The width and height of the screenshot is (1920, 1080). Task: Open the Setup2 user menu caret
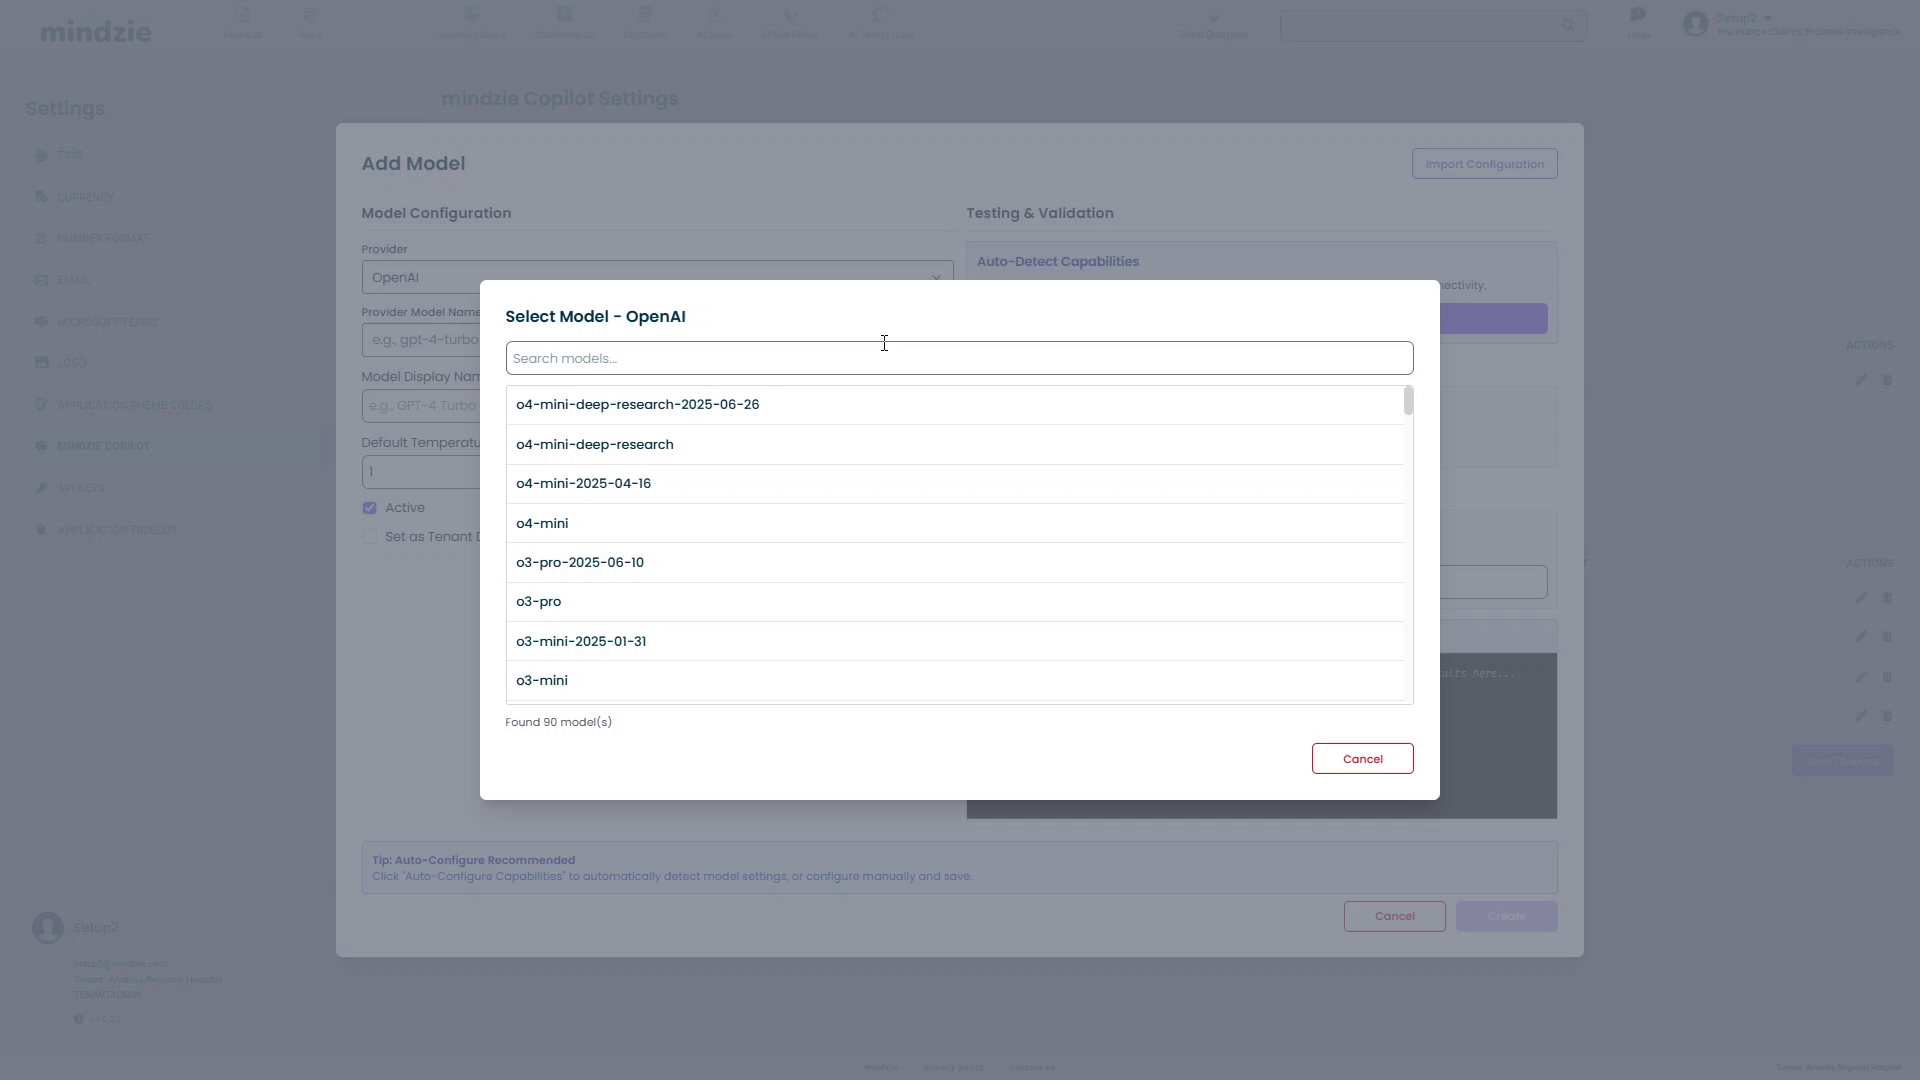click(x=1768, y=18)
